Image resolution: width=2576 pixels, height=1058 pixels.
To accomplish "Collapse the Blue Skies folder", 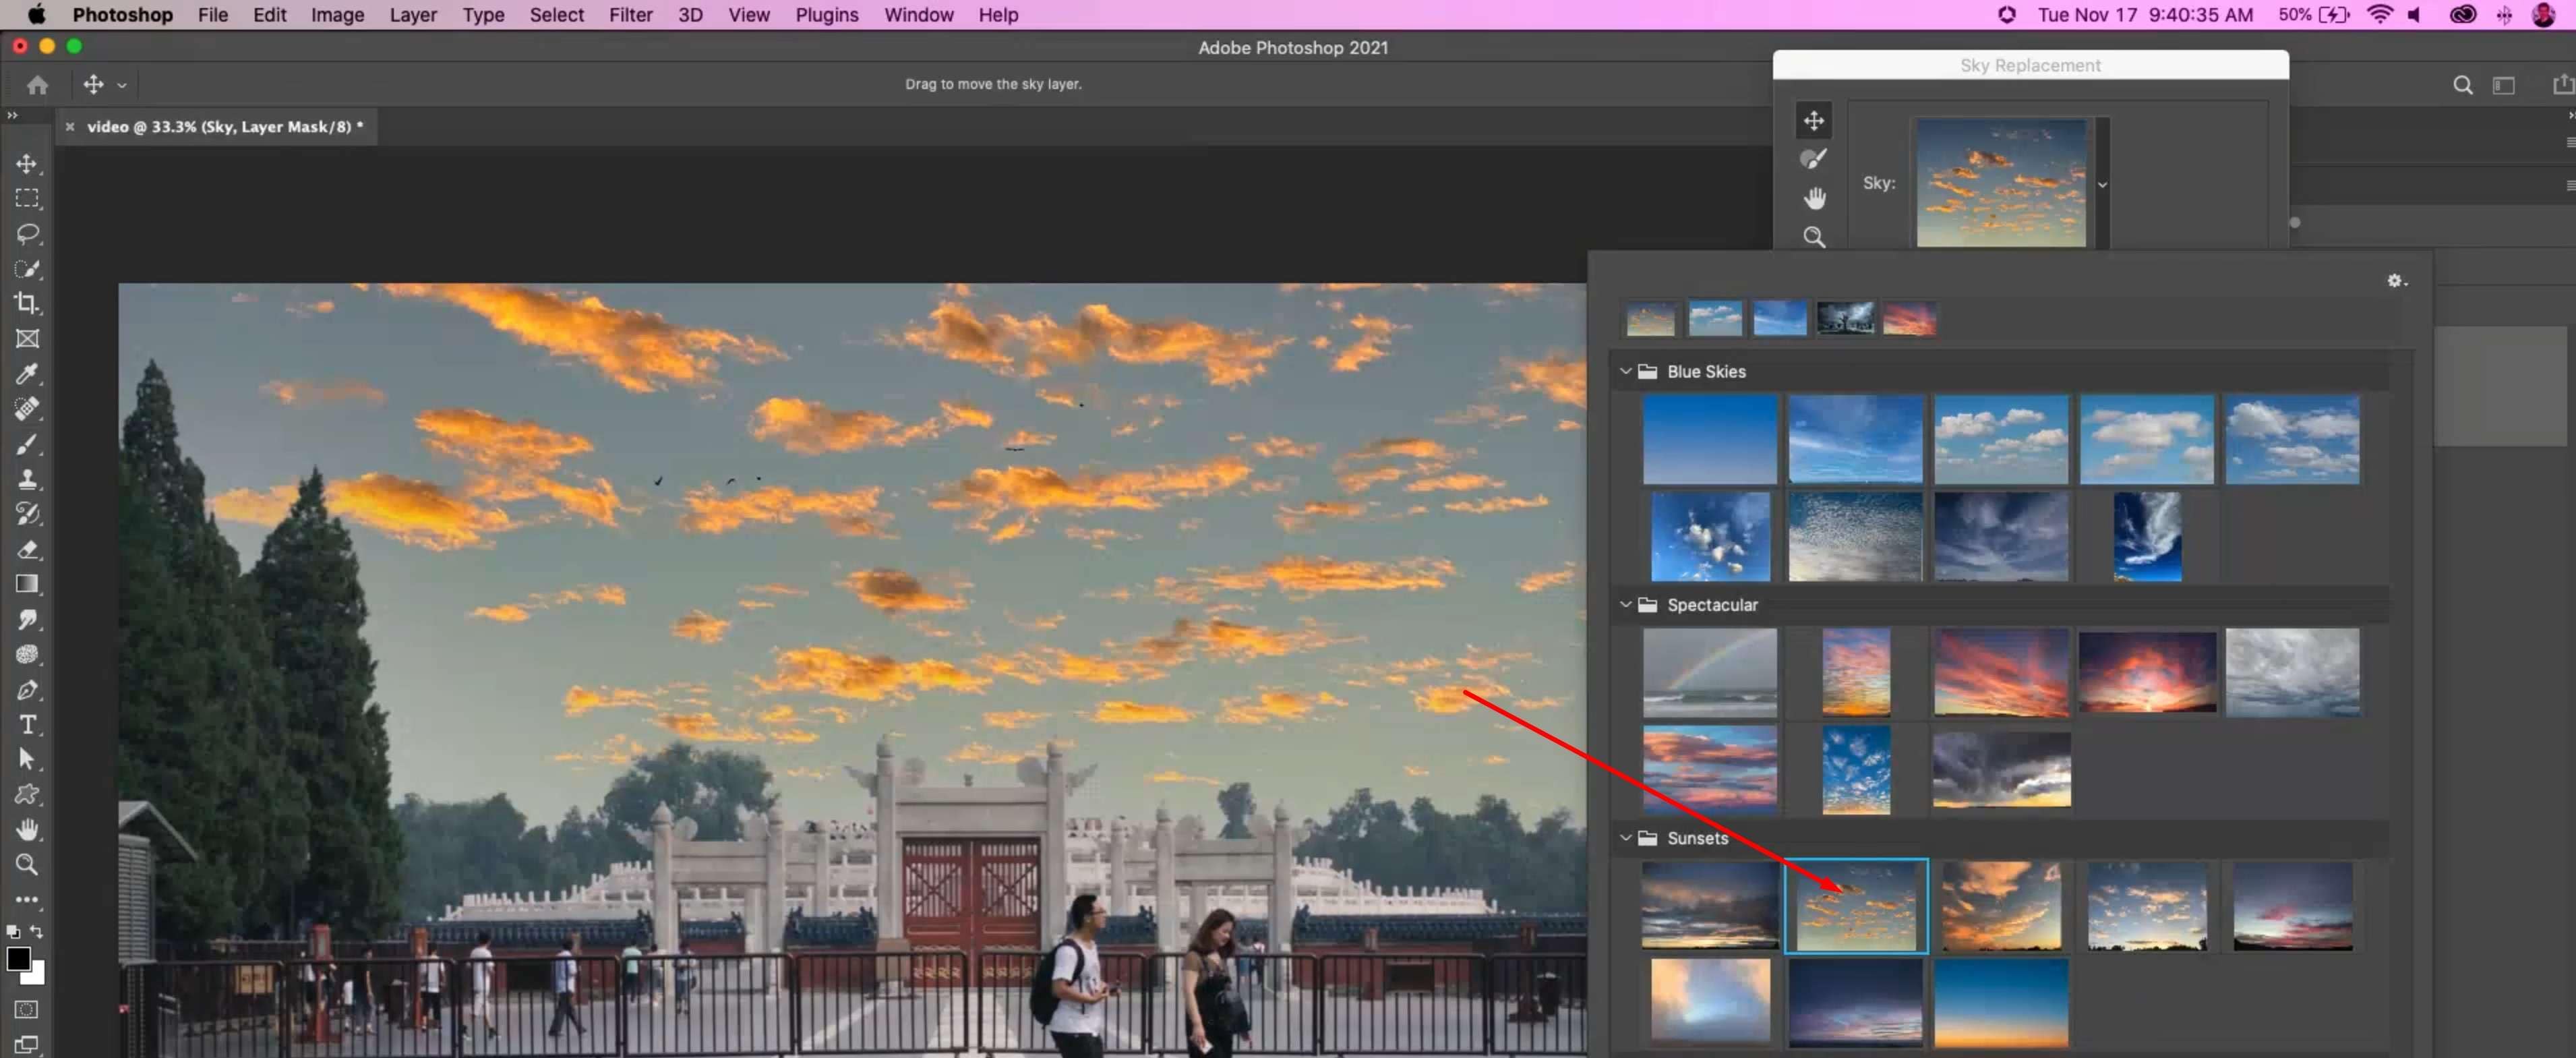I will [x=1625, y=371].
